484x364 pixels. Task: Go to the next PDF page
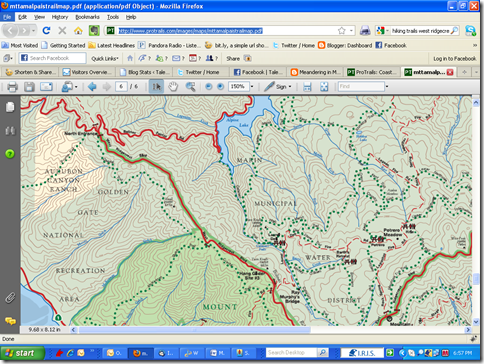107,87
